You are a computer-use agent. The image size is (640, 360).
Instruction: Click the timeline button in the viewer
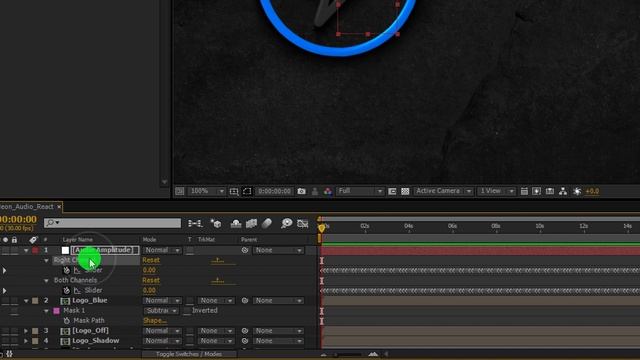click(x=550, y=191)
